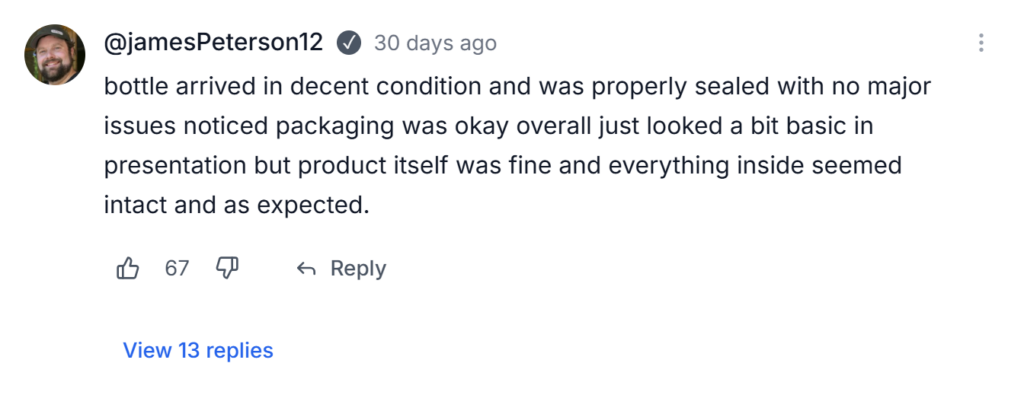Click the curved reply arrow icon
Screen dimensions: 1024x414
[307, 269]
